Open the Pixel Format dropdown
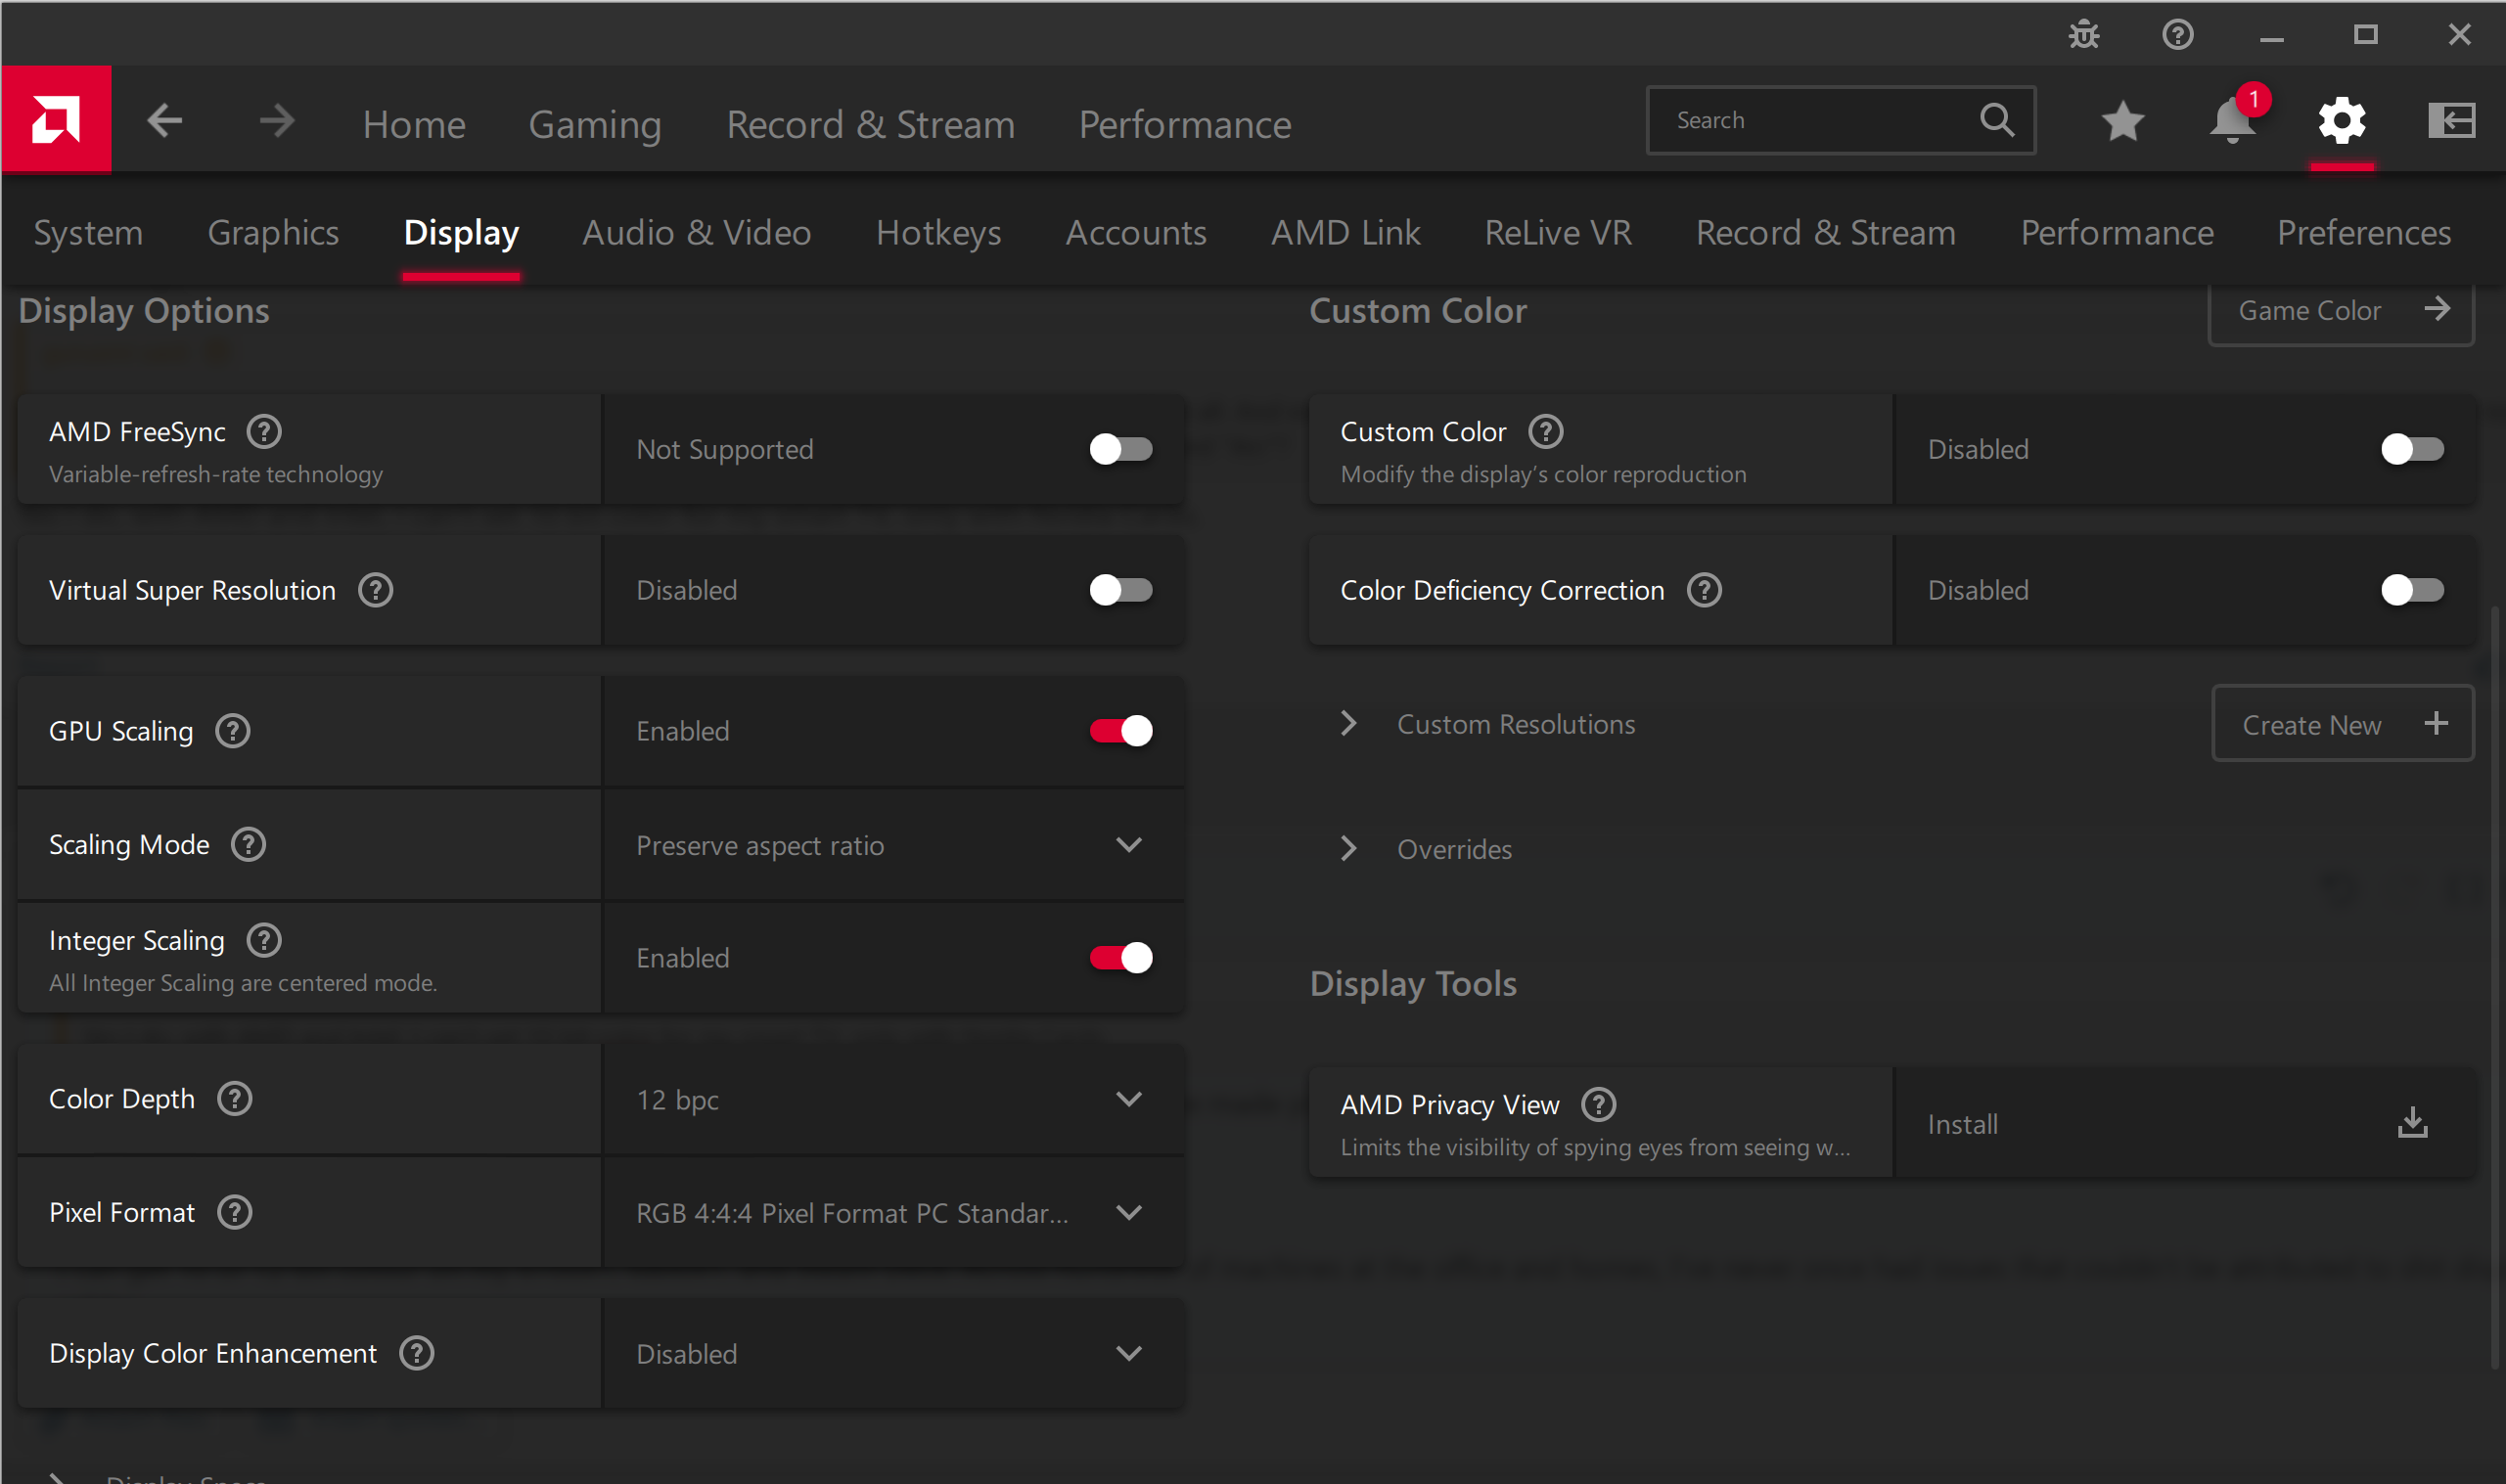The image size is (2506, 1484). click(893, 1213)
